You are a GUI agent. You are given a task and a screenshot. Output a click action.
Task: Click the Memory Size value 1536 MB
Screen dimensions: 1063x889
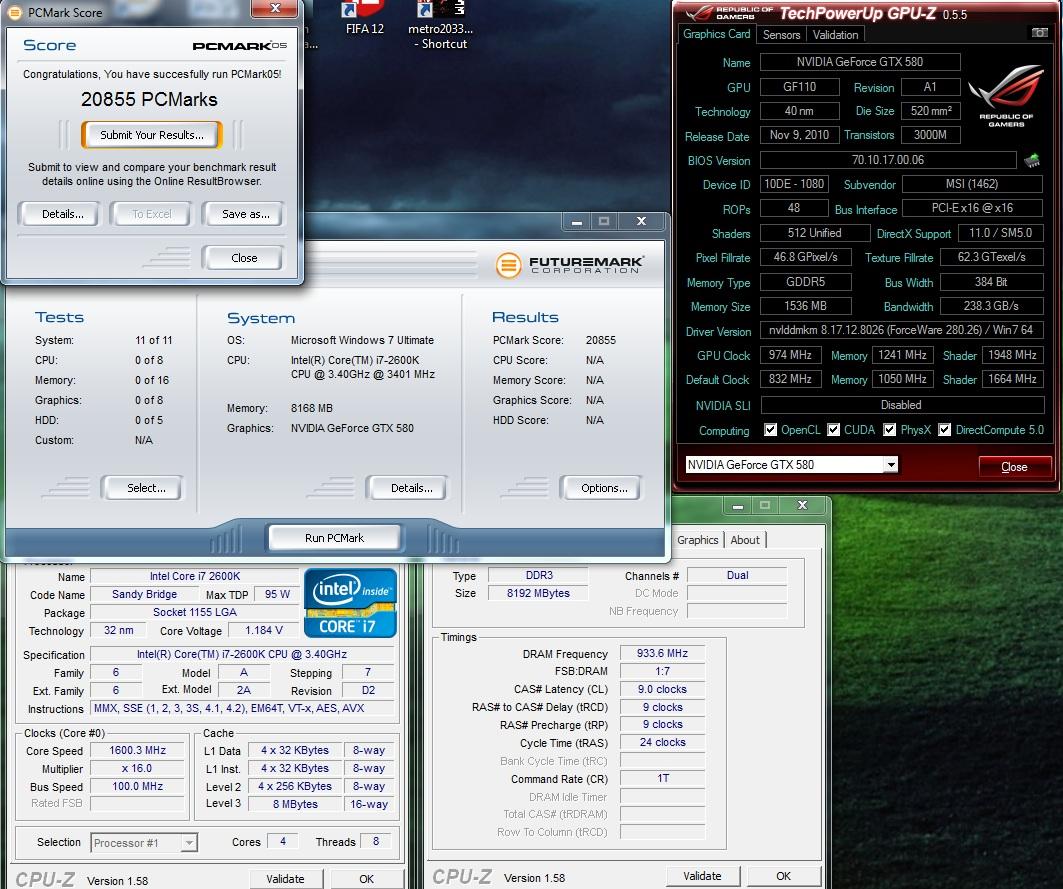pyautogui.click(x=805, y=306)
